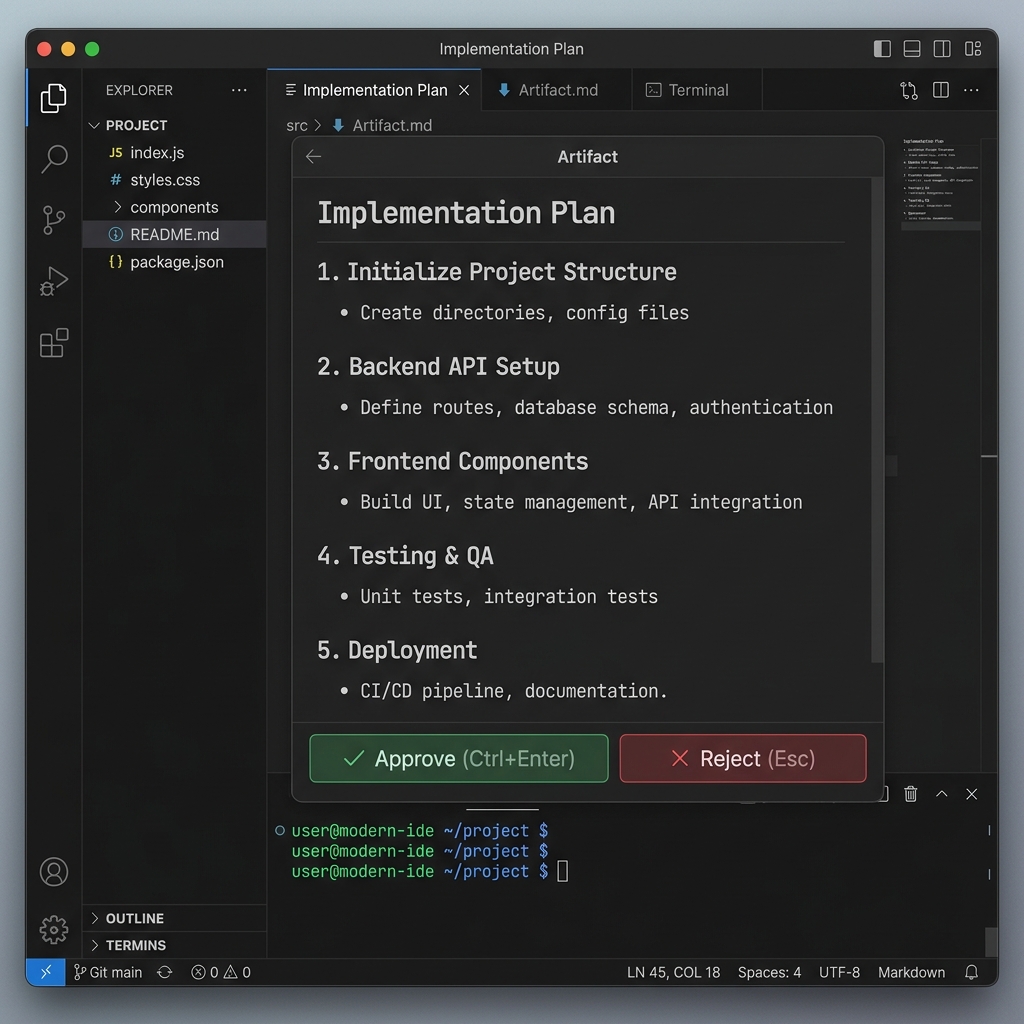Screen dimensions: 1024x1024
Task: Collapse the PROJECT folder tree
Action: point(95,125)
